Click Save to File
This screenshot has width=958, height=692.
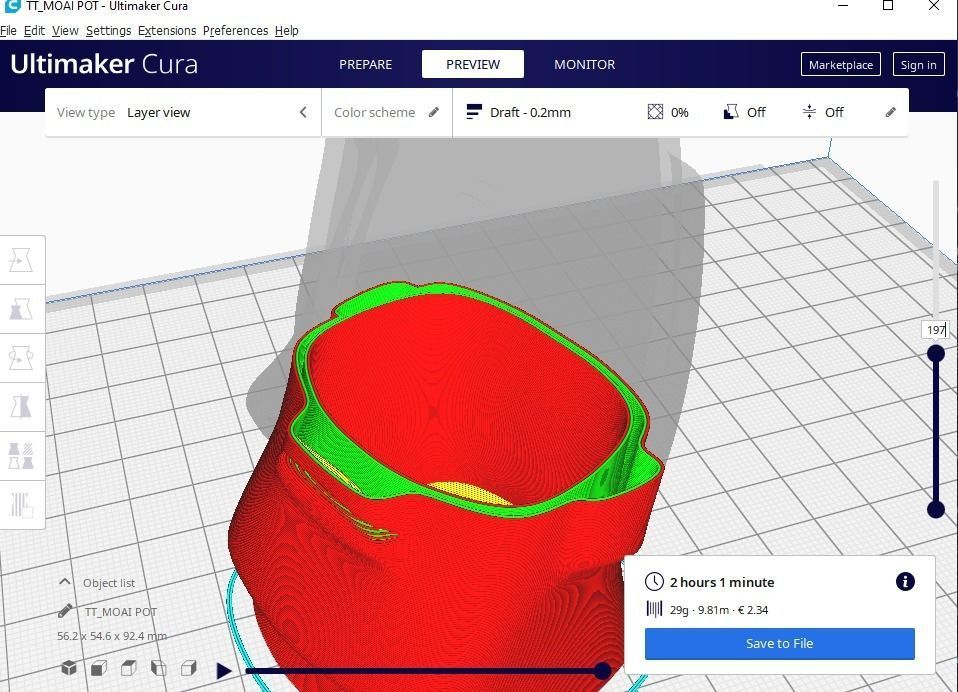pos(780,643)
